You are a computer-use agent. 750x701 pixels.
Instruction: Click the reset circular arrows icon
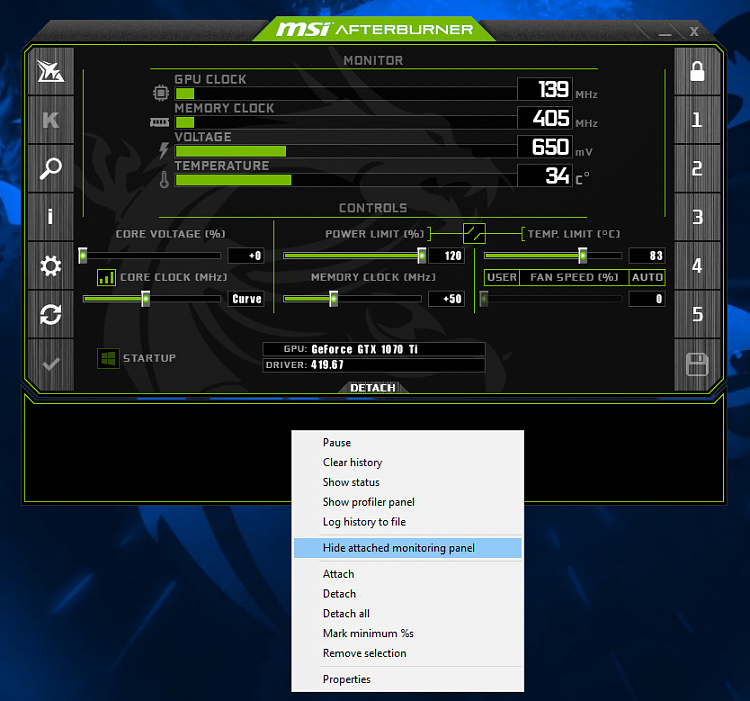coord(51,314)
